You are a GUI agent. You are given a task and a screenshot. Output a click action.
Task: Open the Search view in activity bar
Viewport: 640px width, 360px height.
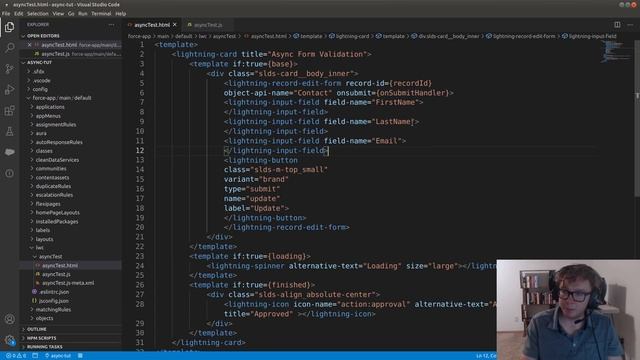click(x=9, y=48)
